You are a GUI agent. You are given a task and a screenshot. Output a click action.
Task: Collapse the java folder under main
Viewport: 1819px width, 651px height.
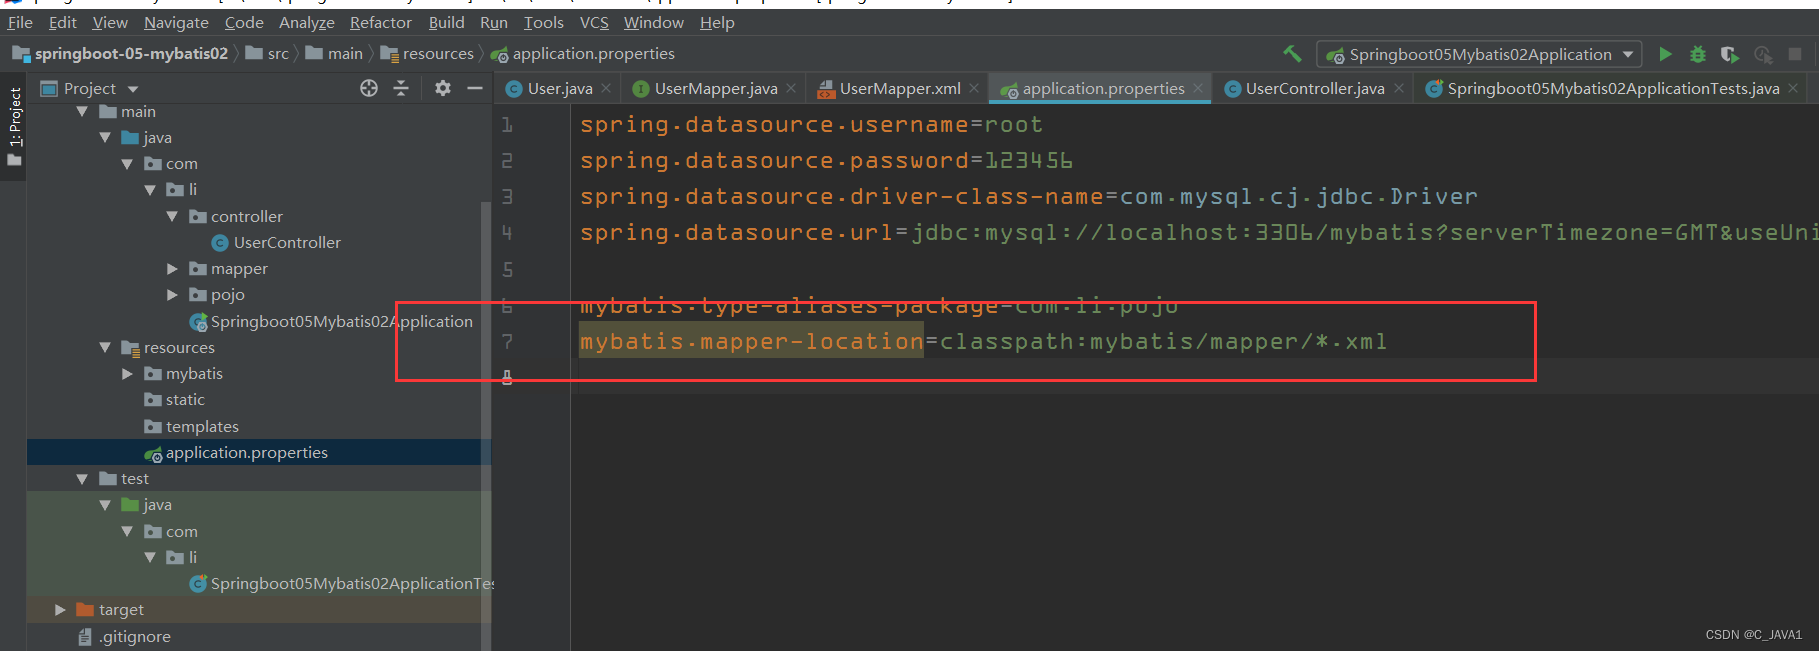click(106, 138)
